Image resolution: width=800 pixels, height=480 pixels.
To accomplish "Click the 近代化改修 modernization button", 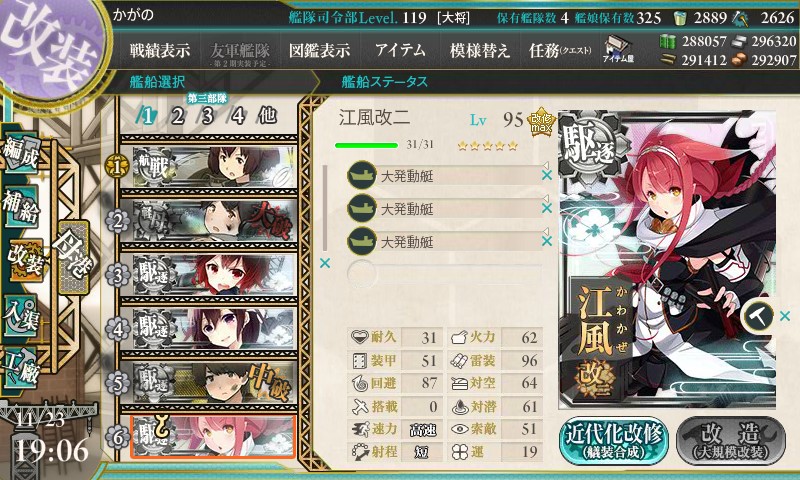I will 614,441.
